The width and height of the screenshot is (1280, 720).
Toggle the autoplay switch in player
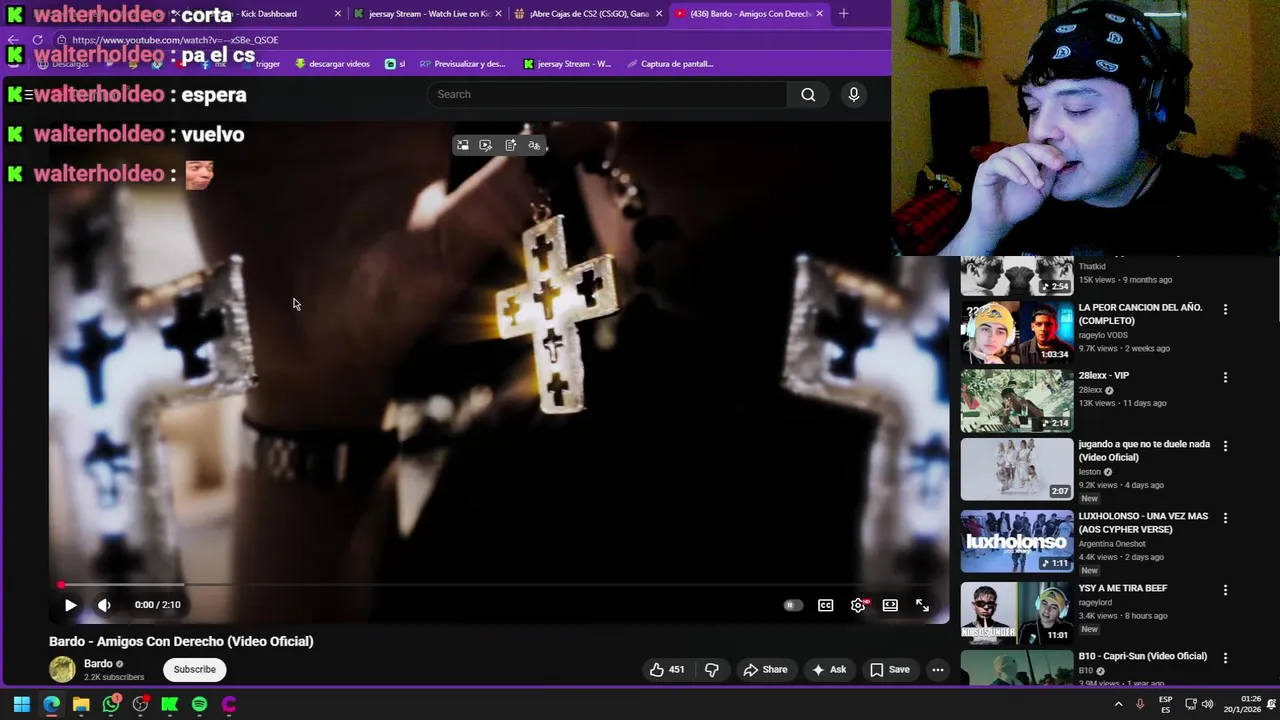792,605
